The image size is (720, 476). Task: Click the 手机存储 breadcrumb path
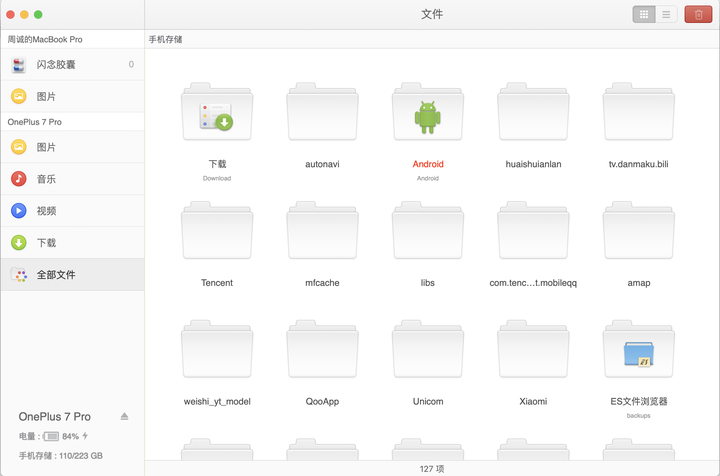(x=165, y=39)
